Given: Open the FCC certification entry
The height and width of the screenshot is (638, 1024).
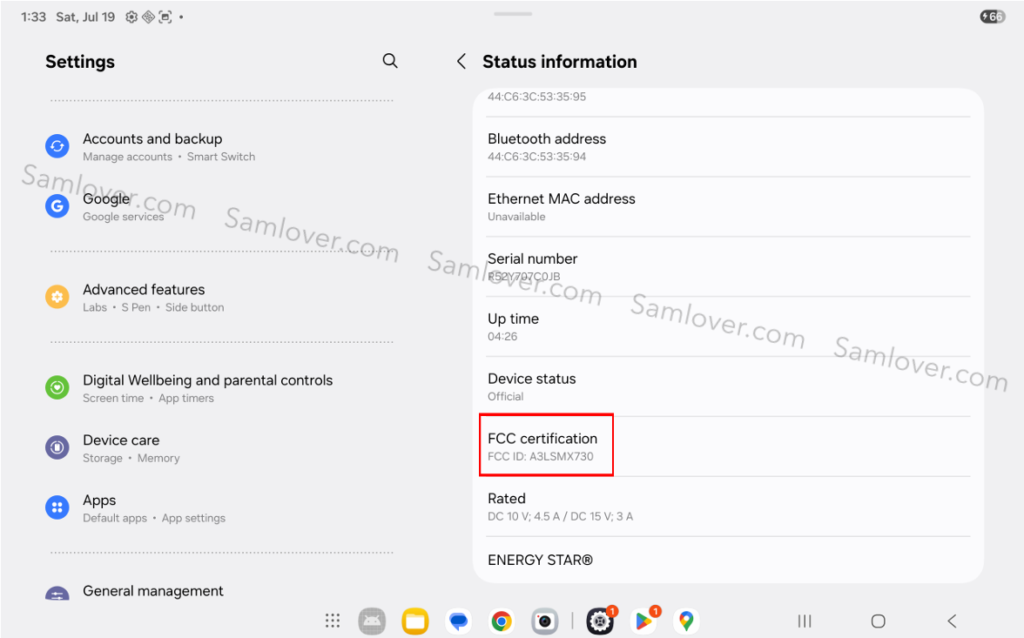Looking at the screenshot, I should tap(728, 447).
